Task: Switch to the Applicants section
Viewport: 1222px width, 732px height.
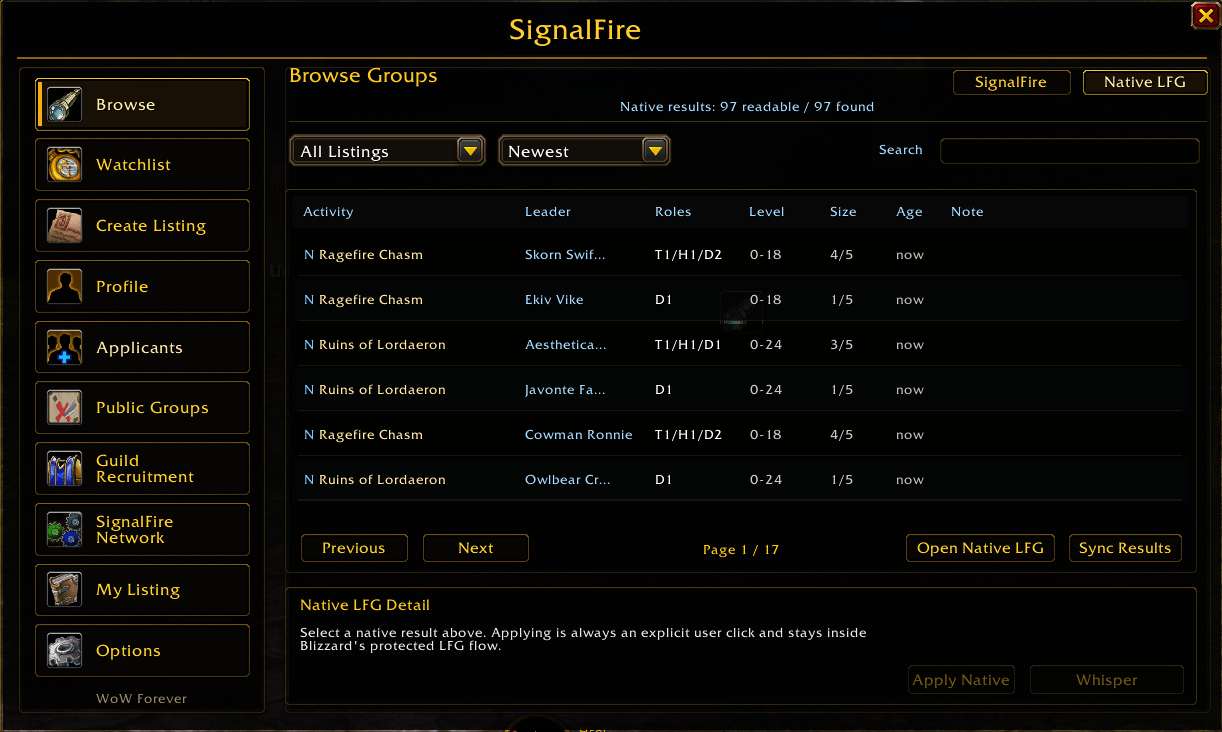Action: (x=143, y=348)
